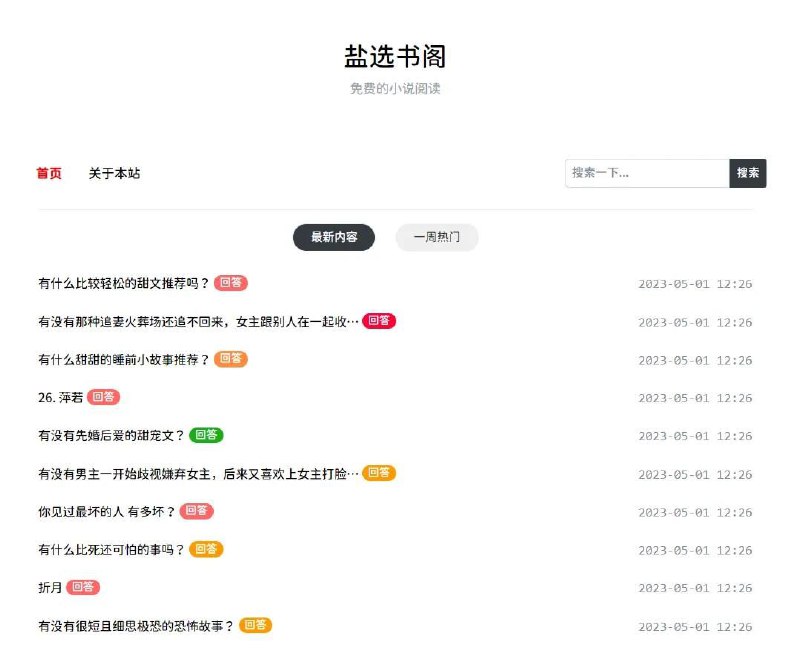Click 回答 tag beside 折月
Screen dimensions: 800x665
click(x=83, y=587)
